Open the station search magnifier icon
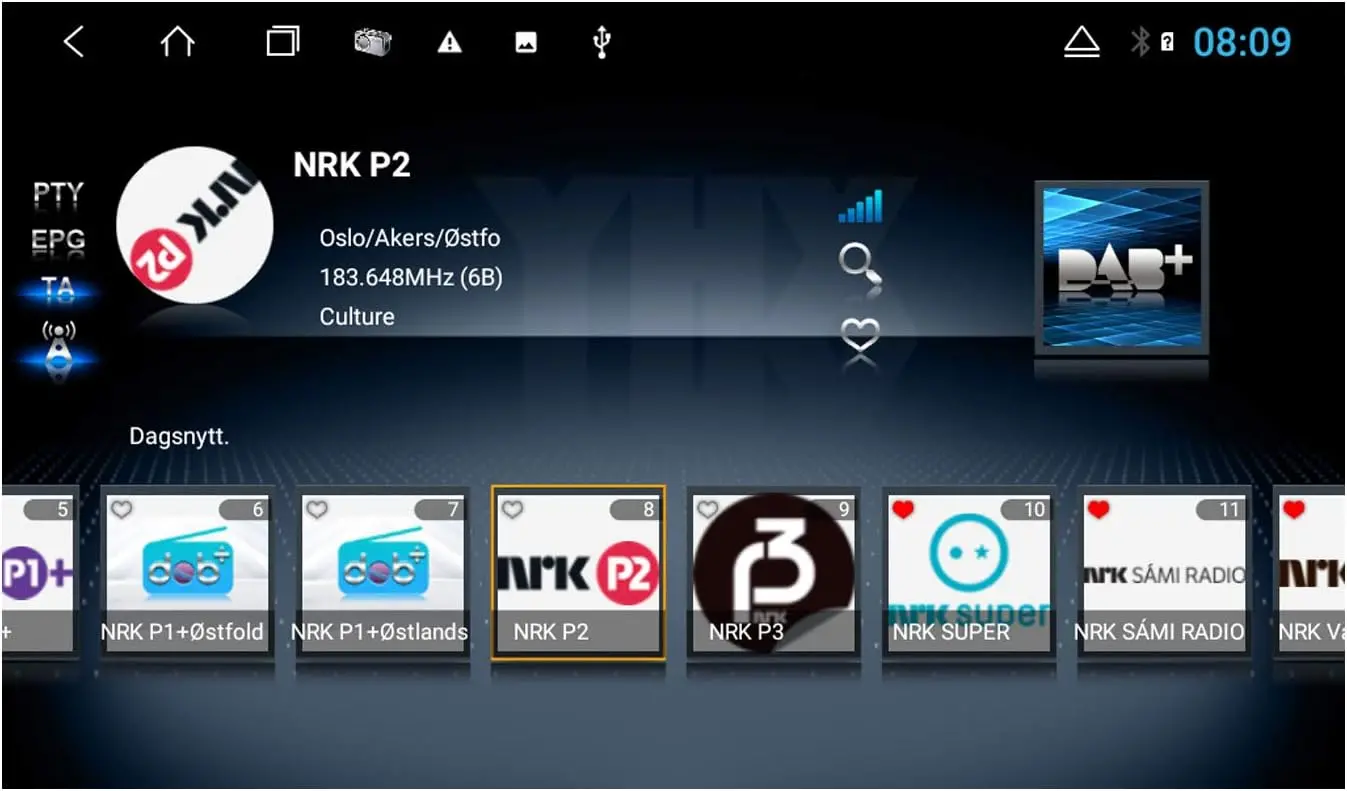 pos(860,268)
